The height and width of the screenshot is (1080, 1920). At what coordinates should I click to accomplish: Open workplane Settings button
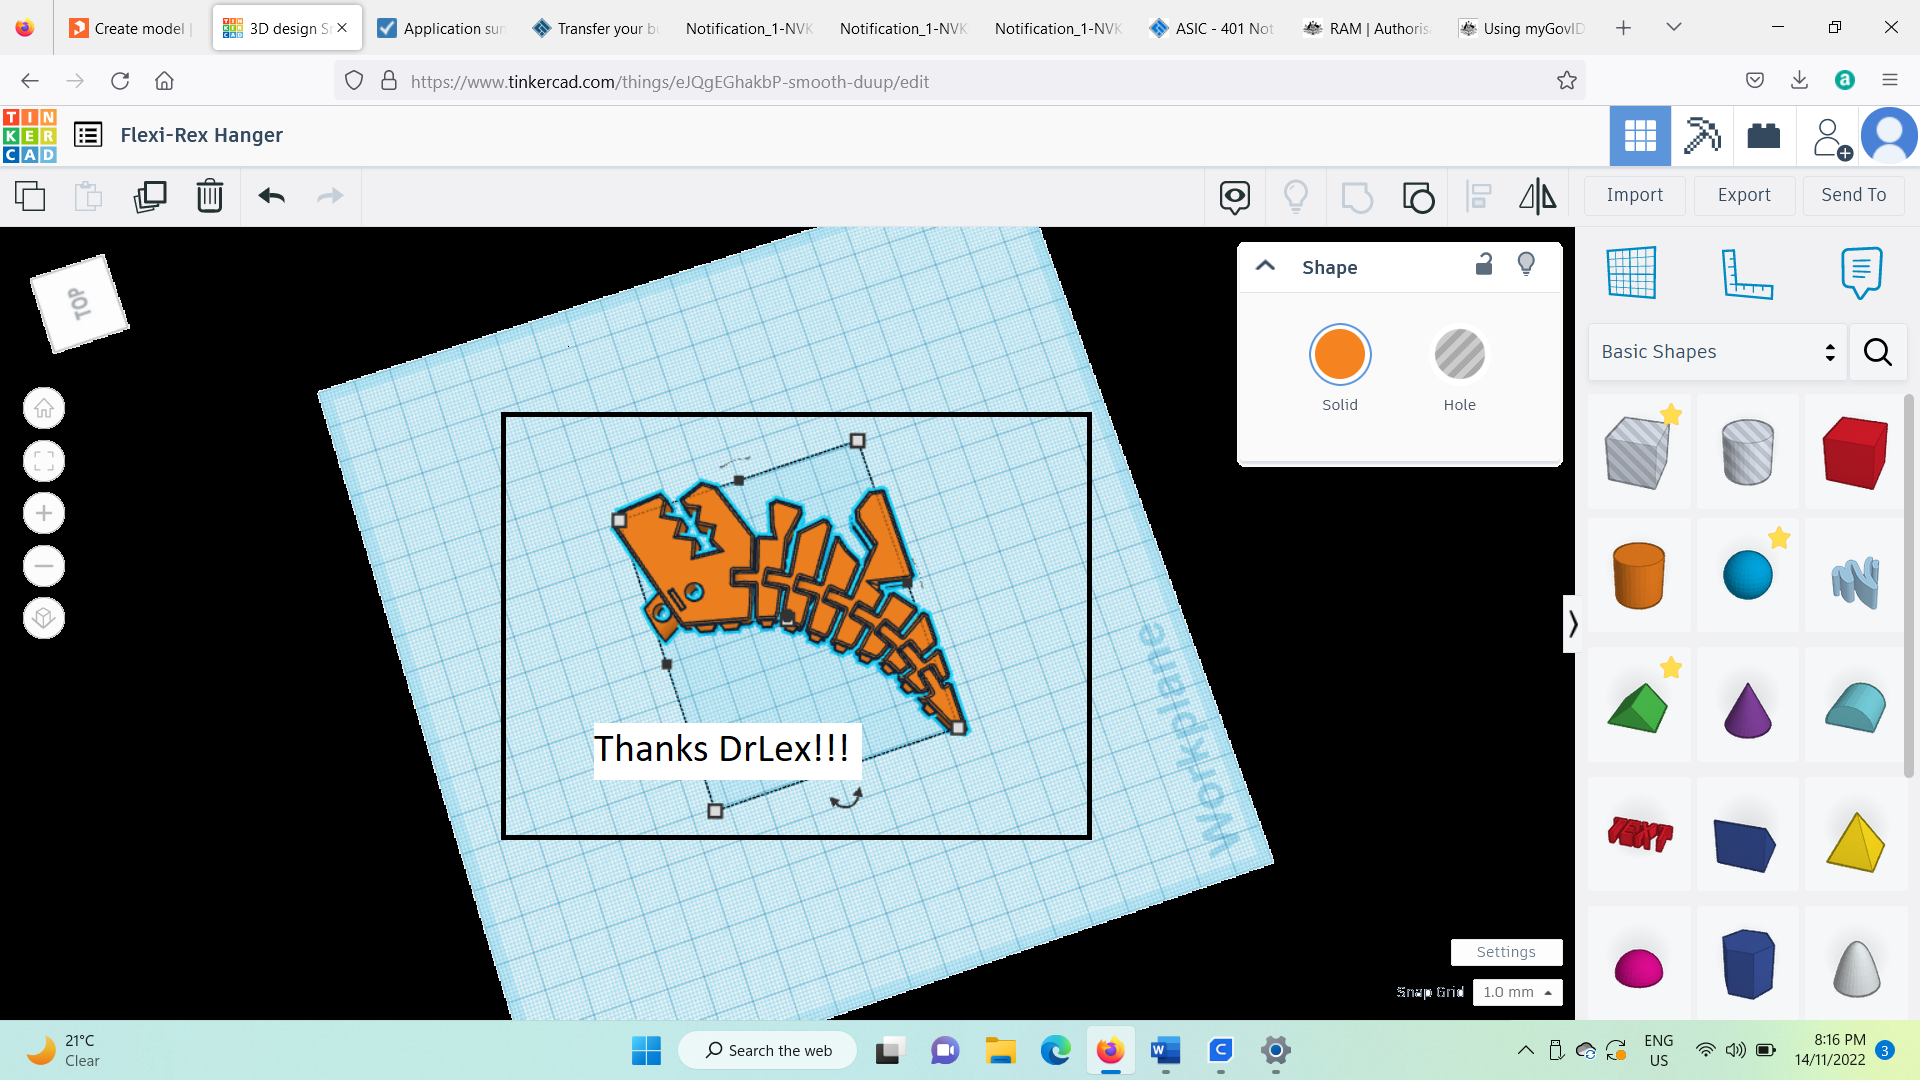coord(1506,952)
